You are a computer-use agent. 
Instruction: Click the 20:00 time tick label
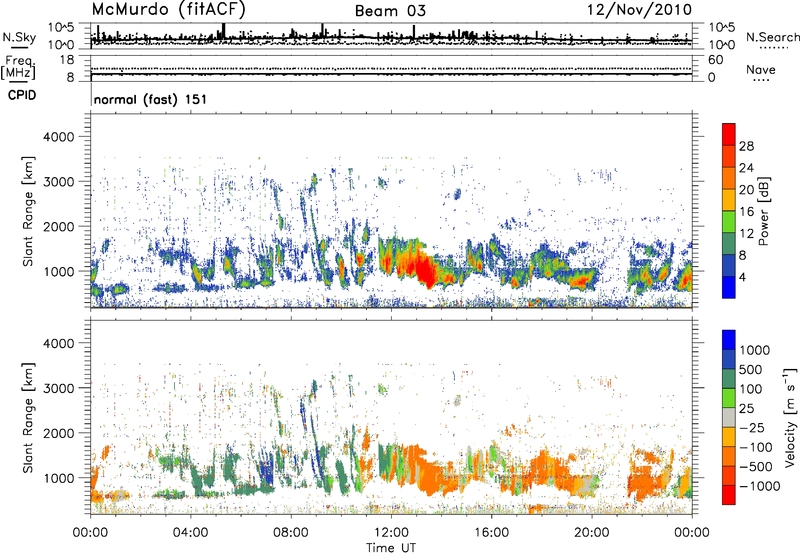592,533
